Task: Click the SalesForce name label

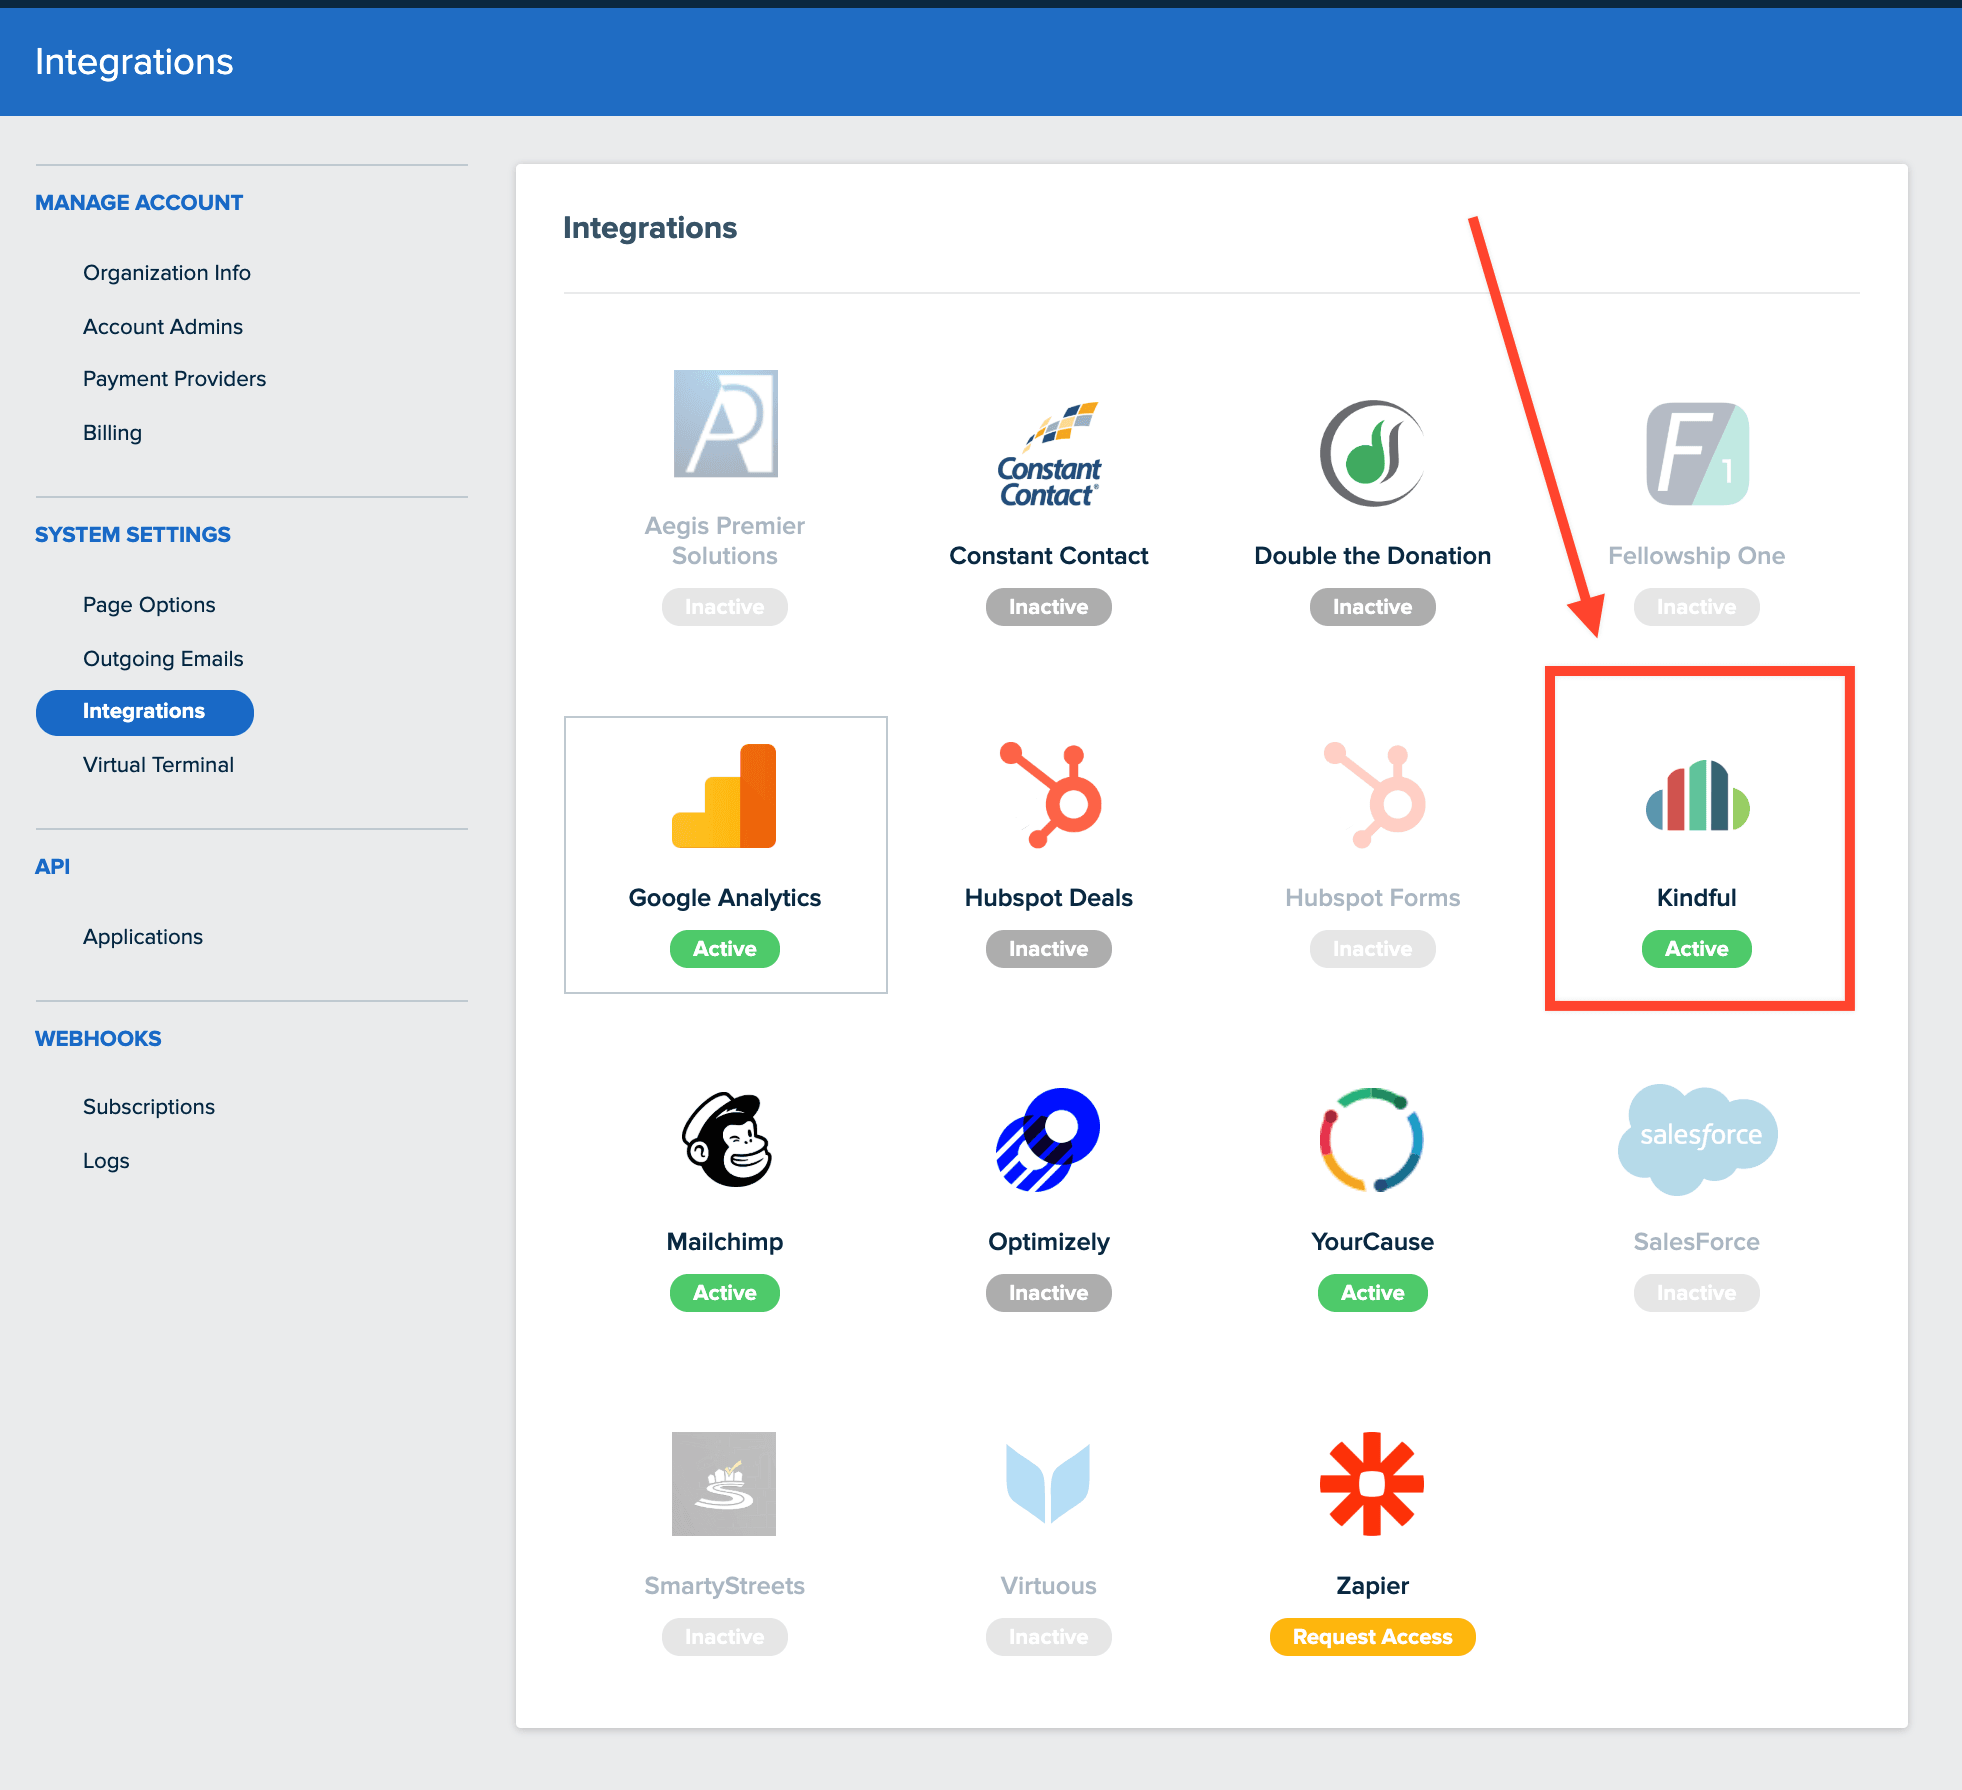Action: pyautogui.click(x=1697, y=1242)
